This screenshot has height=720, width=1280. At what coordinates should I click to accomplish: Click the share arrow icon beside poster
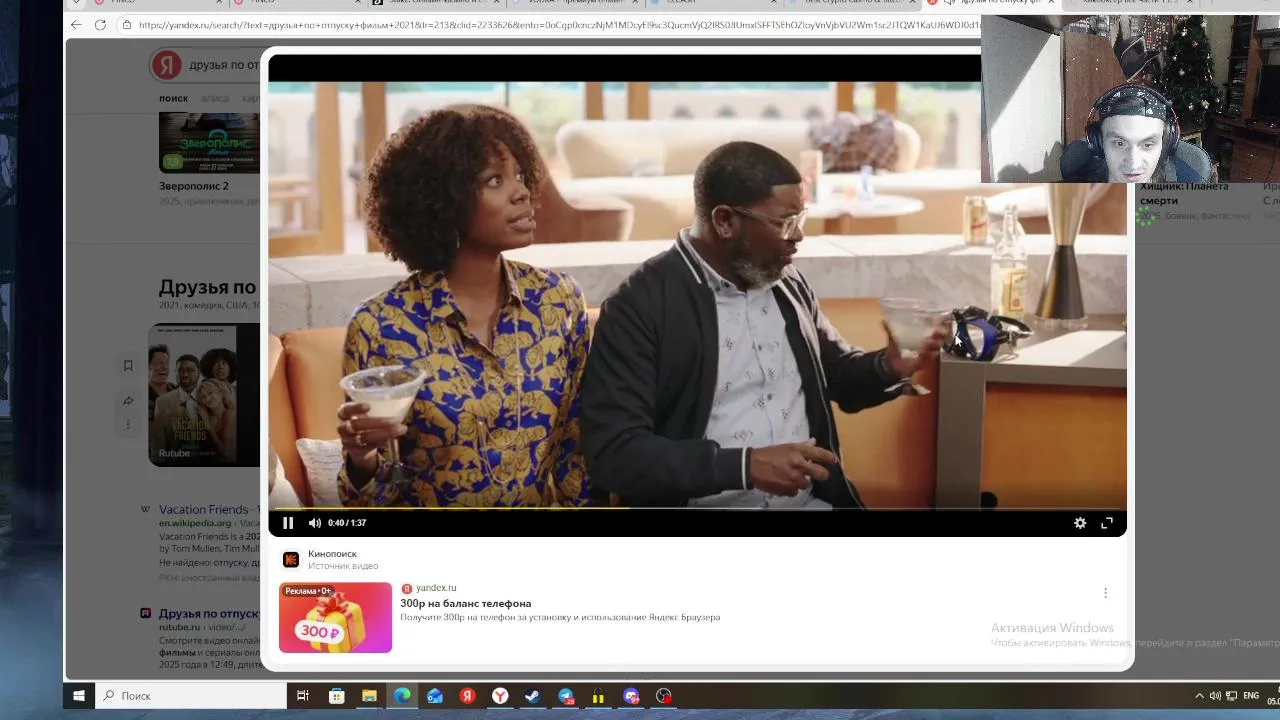128,401
